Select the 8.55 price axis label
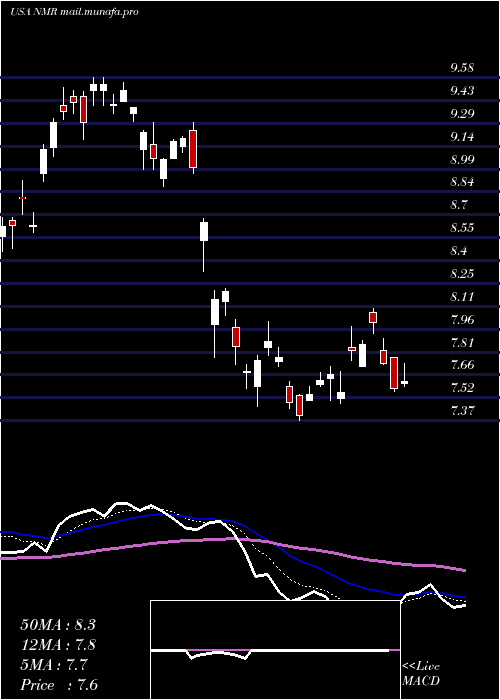This screenshot has height=700, width=500. coord(462,228)
